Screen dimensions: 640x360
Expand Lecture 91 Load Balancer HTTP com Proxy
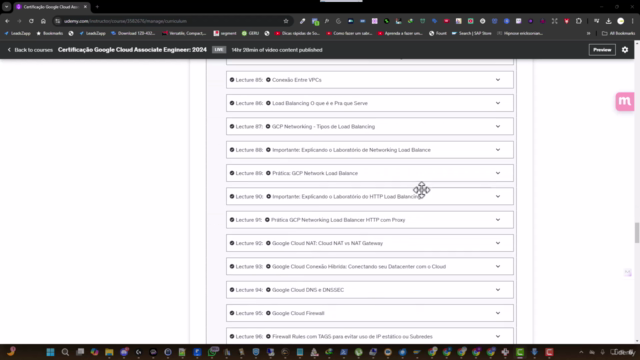click(498, 220)
